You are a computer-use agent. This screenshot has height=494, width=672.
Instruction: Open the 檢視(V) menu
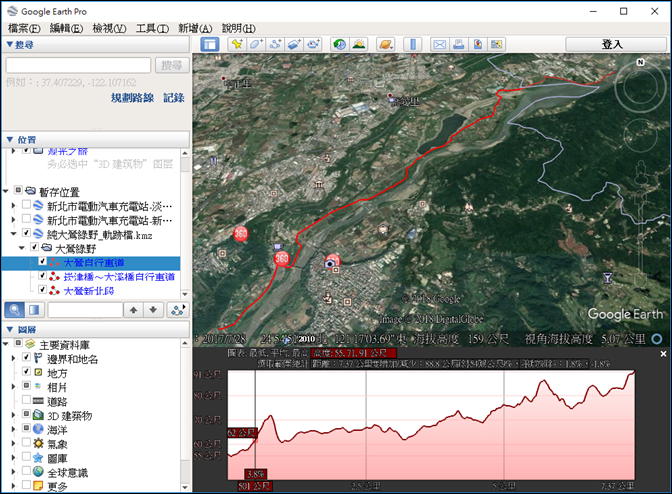[x=109, y=29]
